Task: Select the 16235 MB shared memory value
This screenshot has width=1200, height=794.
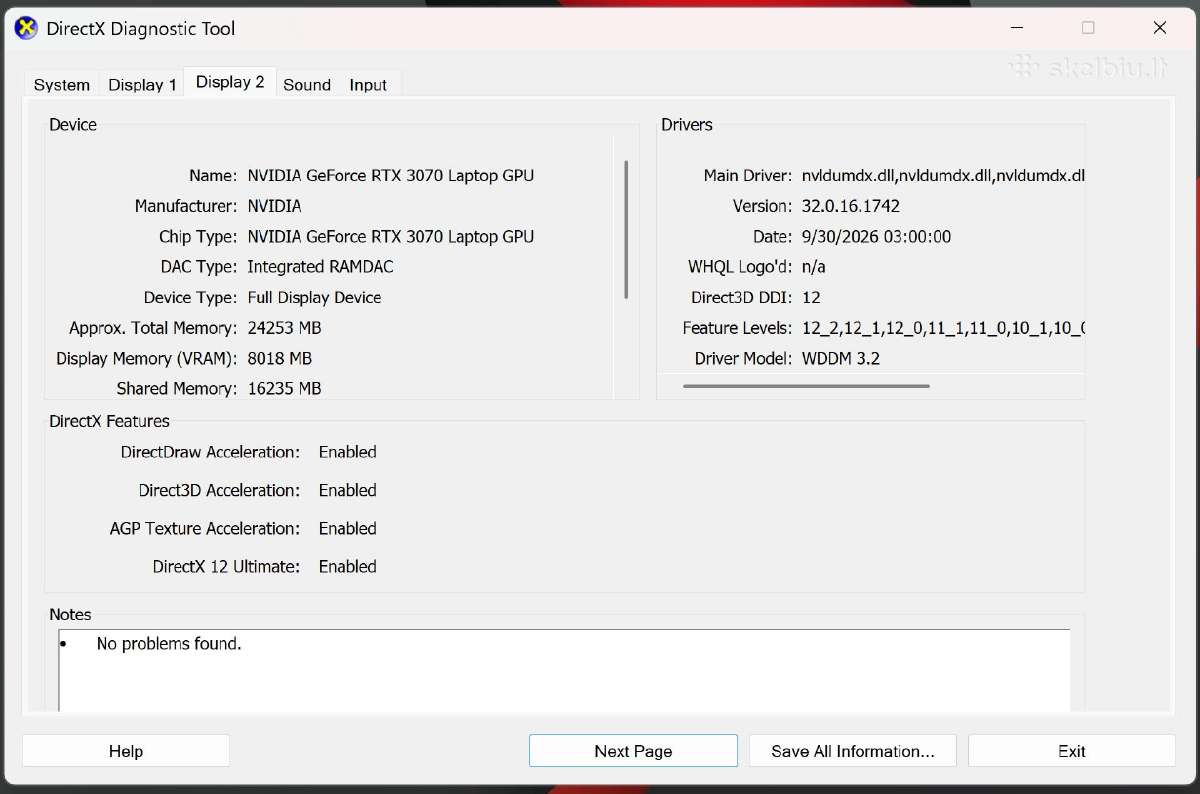Action: click(284, 388)
